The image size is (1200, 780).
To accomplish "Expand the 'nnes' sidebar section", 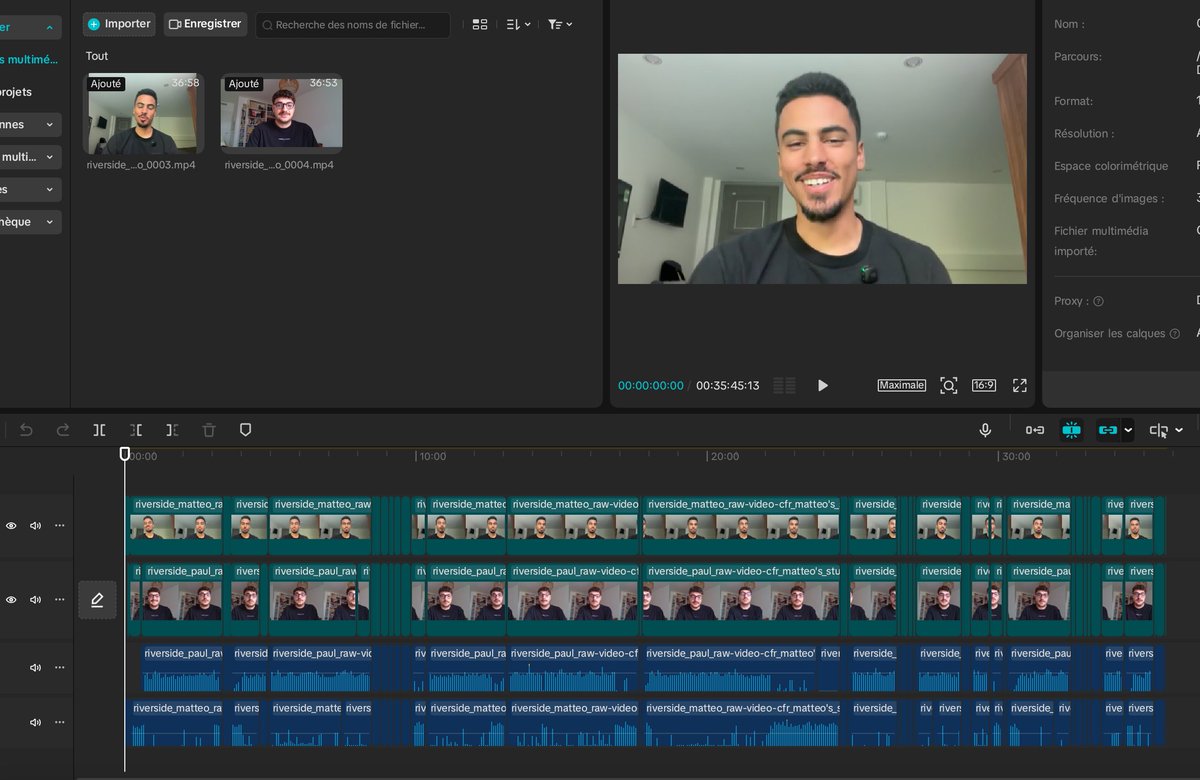I will click(30, 125).
